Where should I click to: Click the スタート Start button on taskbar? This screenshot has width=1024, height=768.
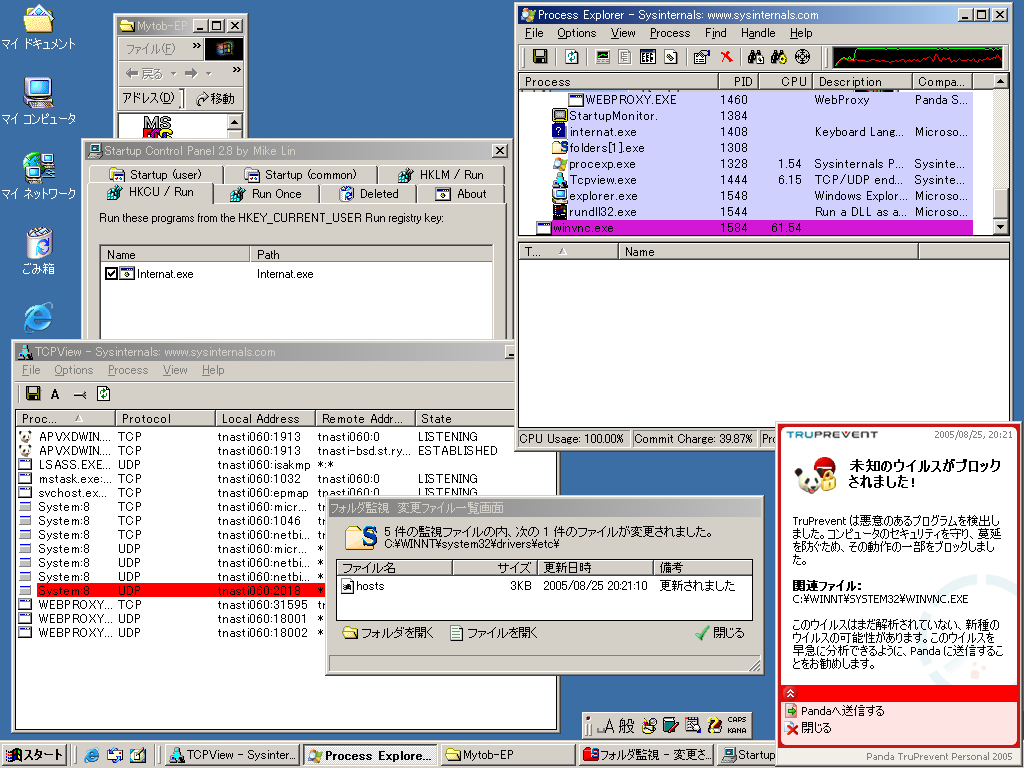click(34, 756)
